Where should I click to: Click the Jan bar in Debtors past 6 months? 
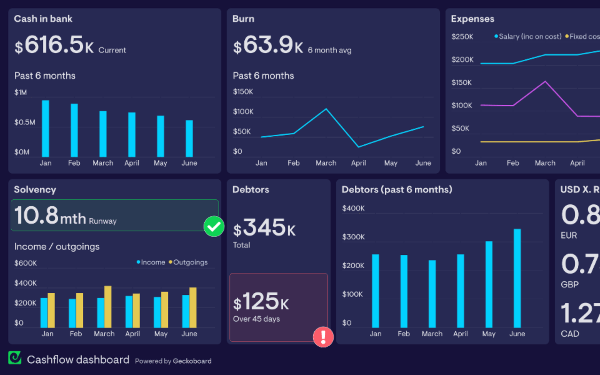click(376, 291)
